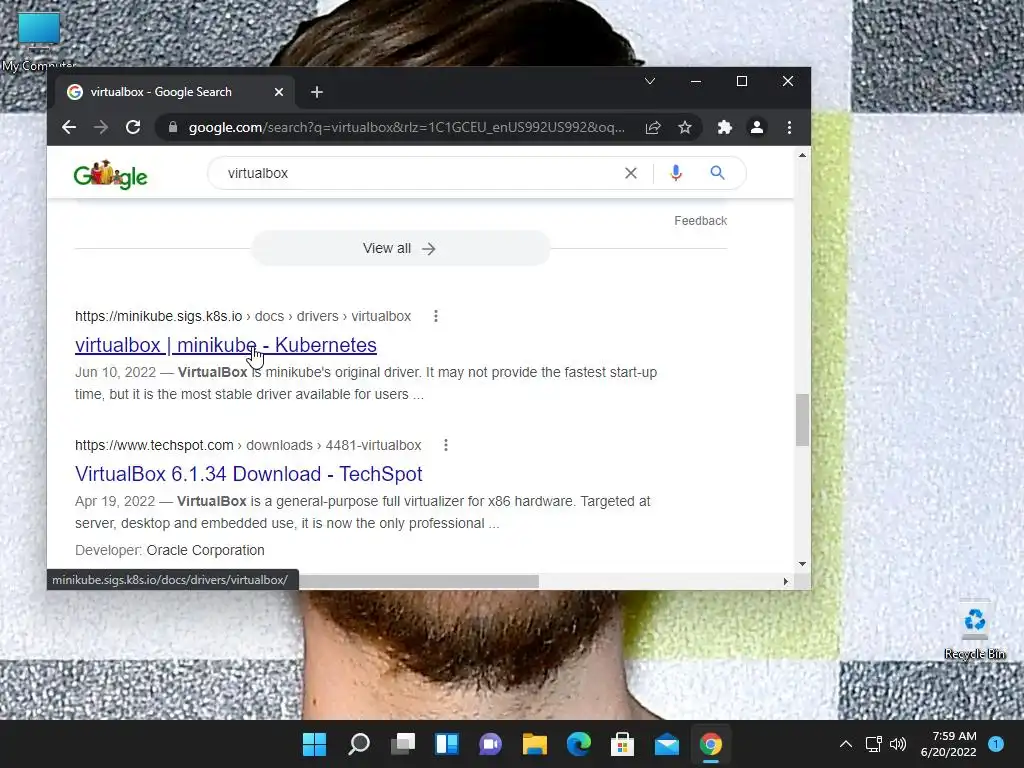Click the horizontal scrollbar right arrow
The image size is (1024, 768).
tap(786, 581)
